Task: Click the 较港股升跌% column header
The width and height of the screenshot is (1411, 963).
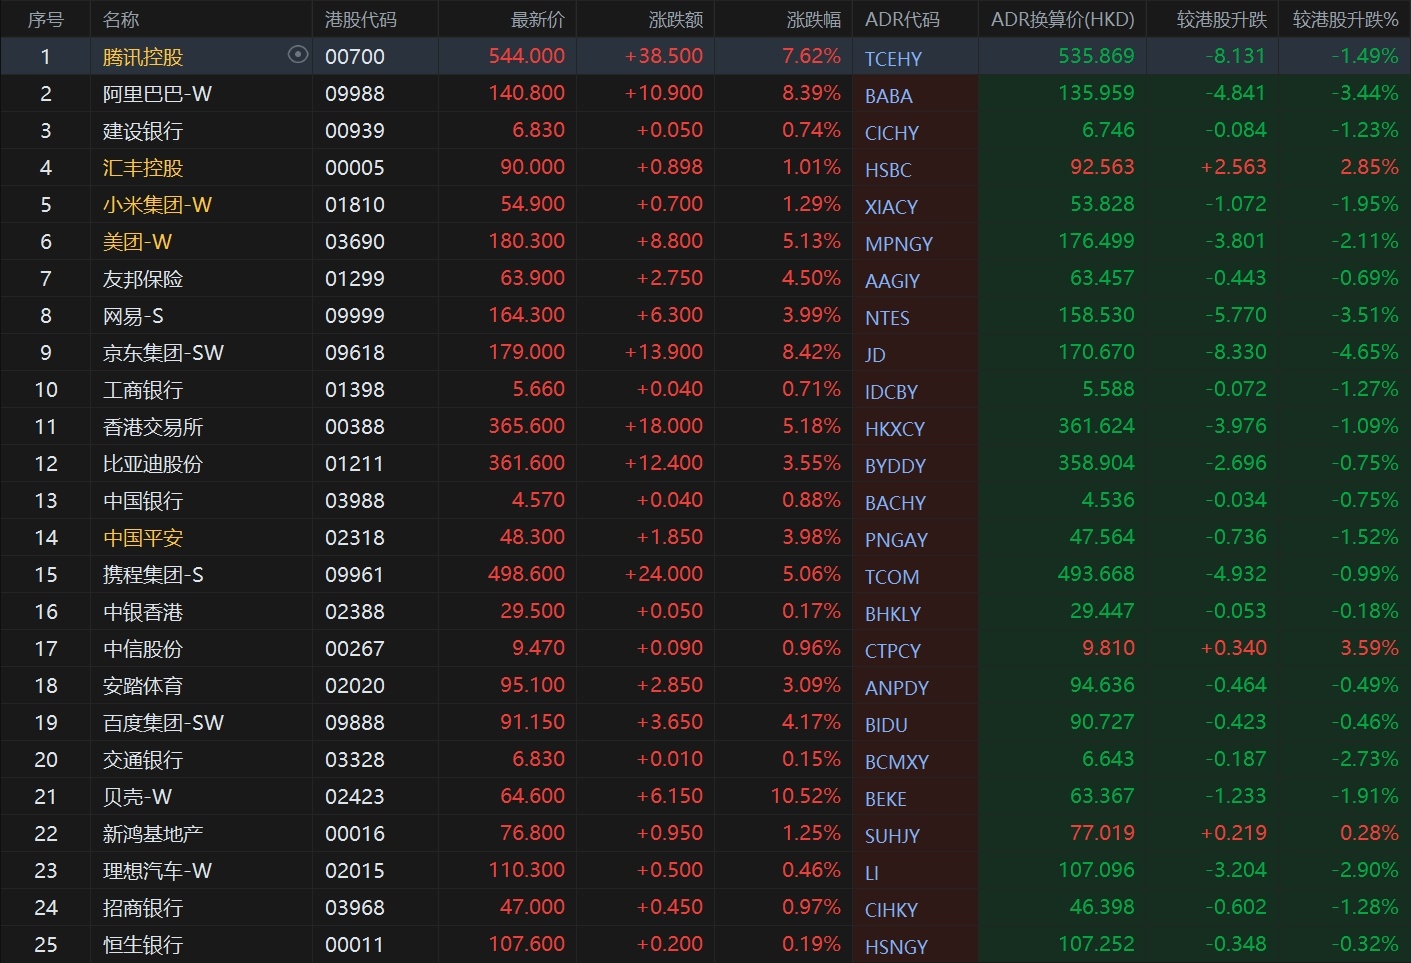Action: (1344, 20)
